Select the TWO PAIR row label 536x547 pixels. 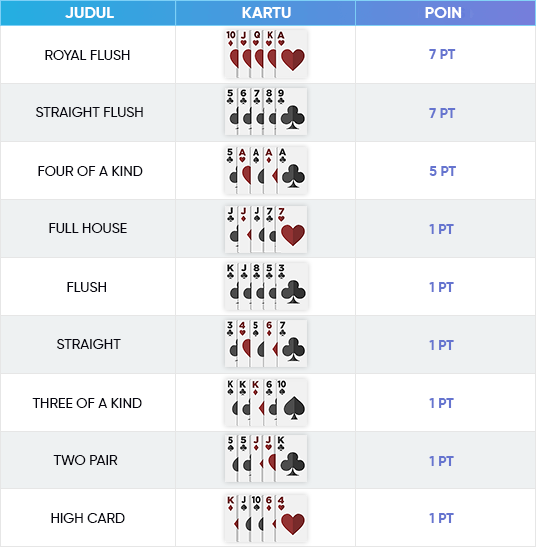tap(85, 460)
